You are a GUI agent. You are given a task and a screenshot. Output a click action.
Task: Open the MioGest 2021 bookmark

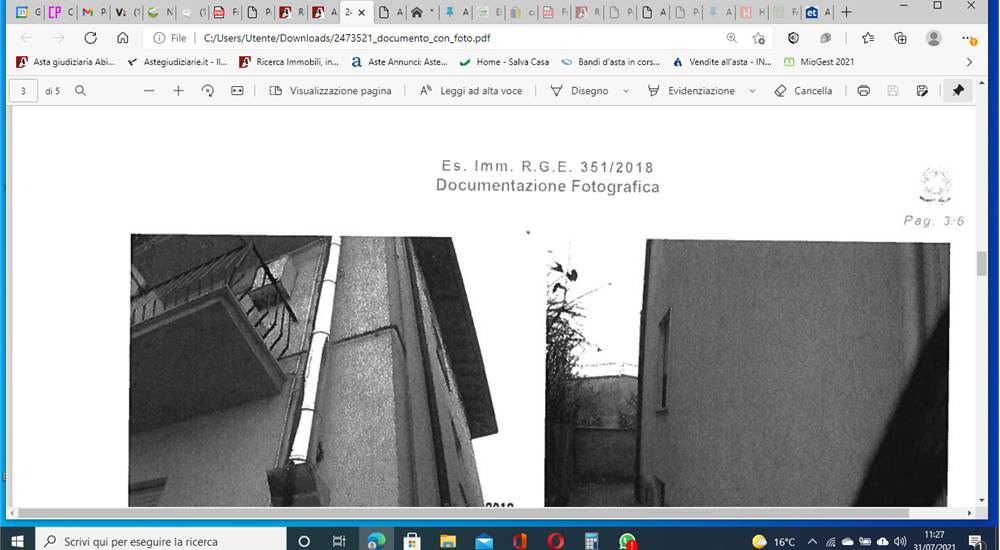[819, 62]
